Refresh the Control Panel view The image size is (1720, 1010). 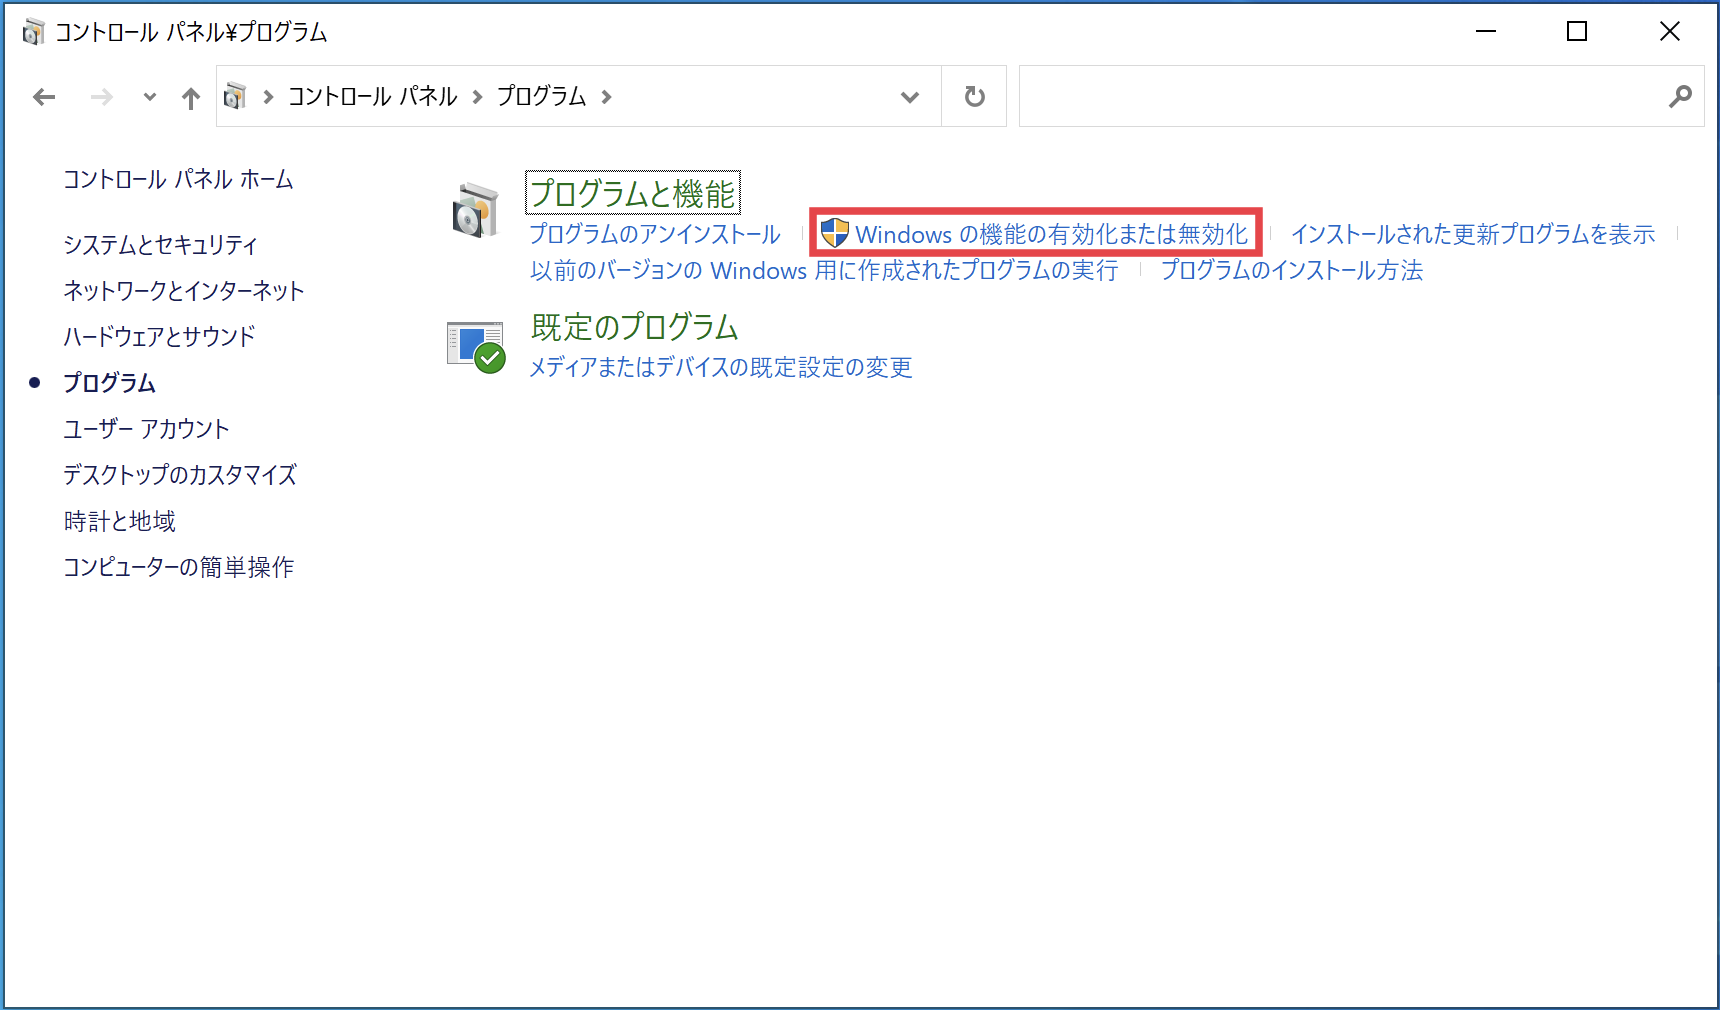click(973, 96)
